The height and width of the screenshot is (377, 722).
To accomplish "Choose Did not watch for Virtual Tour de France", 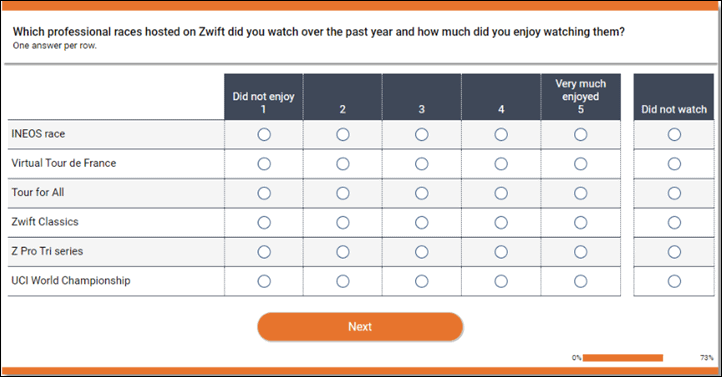I will [x=674, y=164].
